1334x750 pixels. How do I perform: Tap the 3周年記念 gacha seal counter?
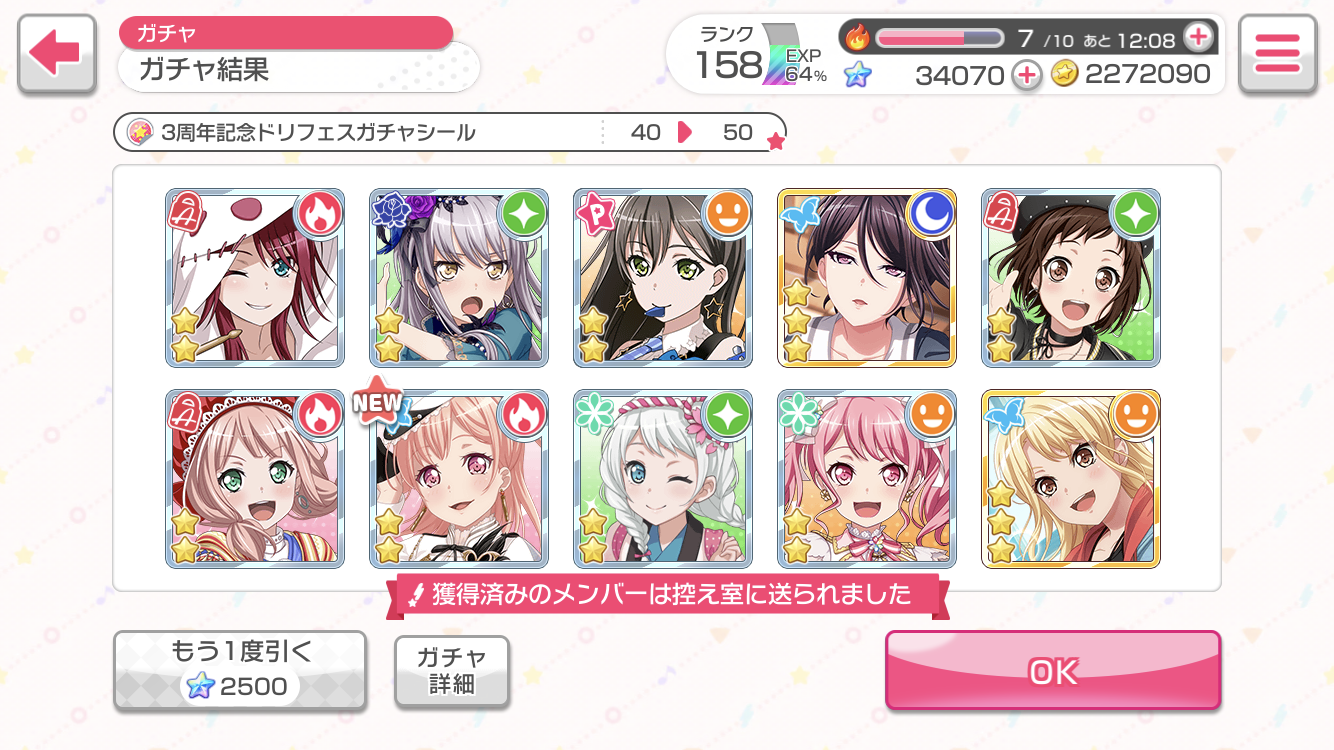(450, 132)
